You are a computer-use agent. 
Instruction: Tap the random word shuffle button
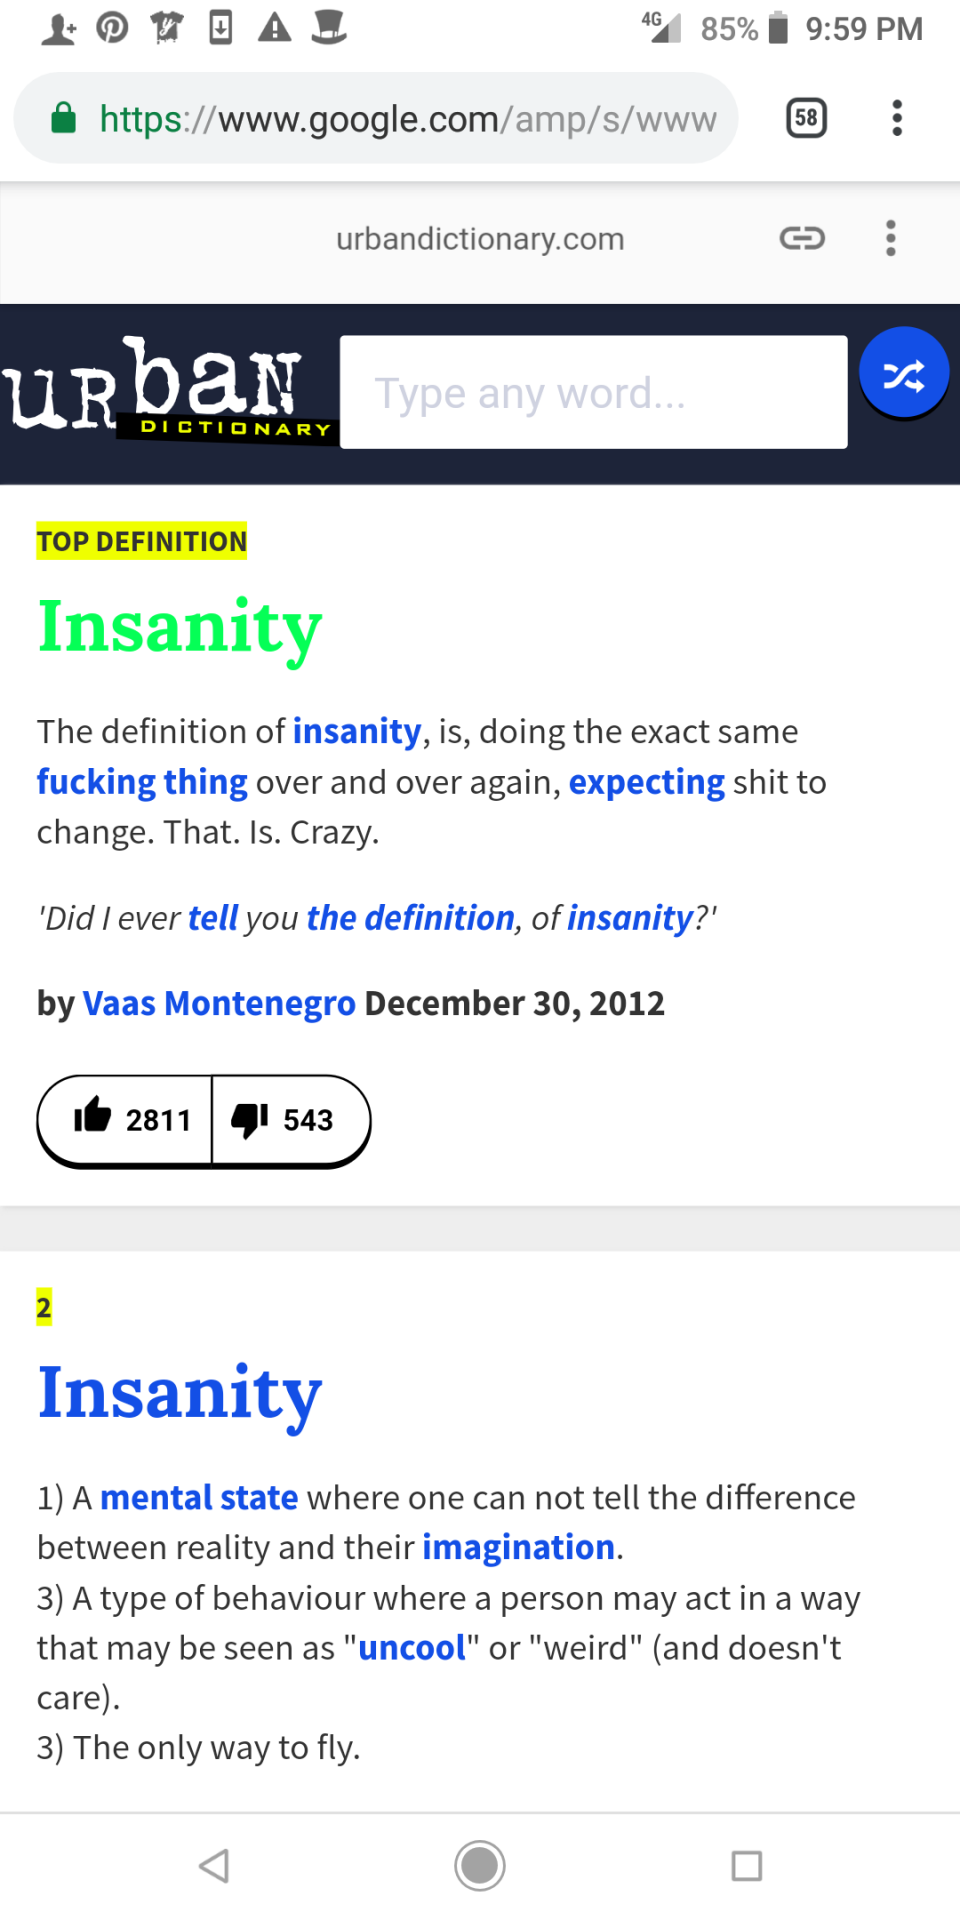[x=903, y=375]
